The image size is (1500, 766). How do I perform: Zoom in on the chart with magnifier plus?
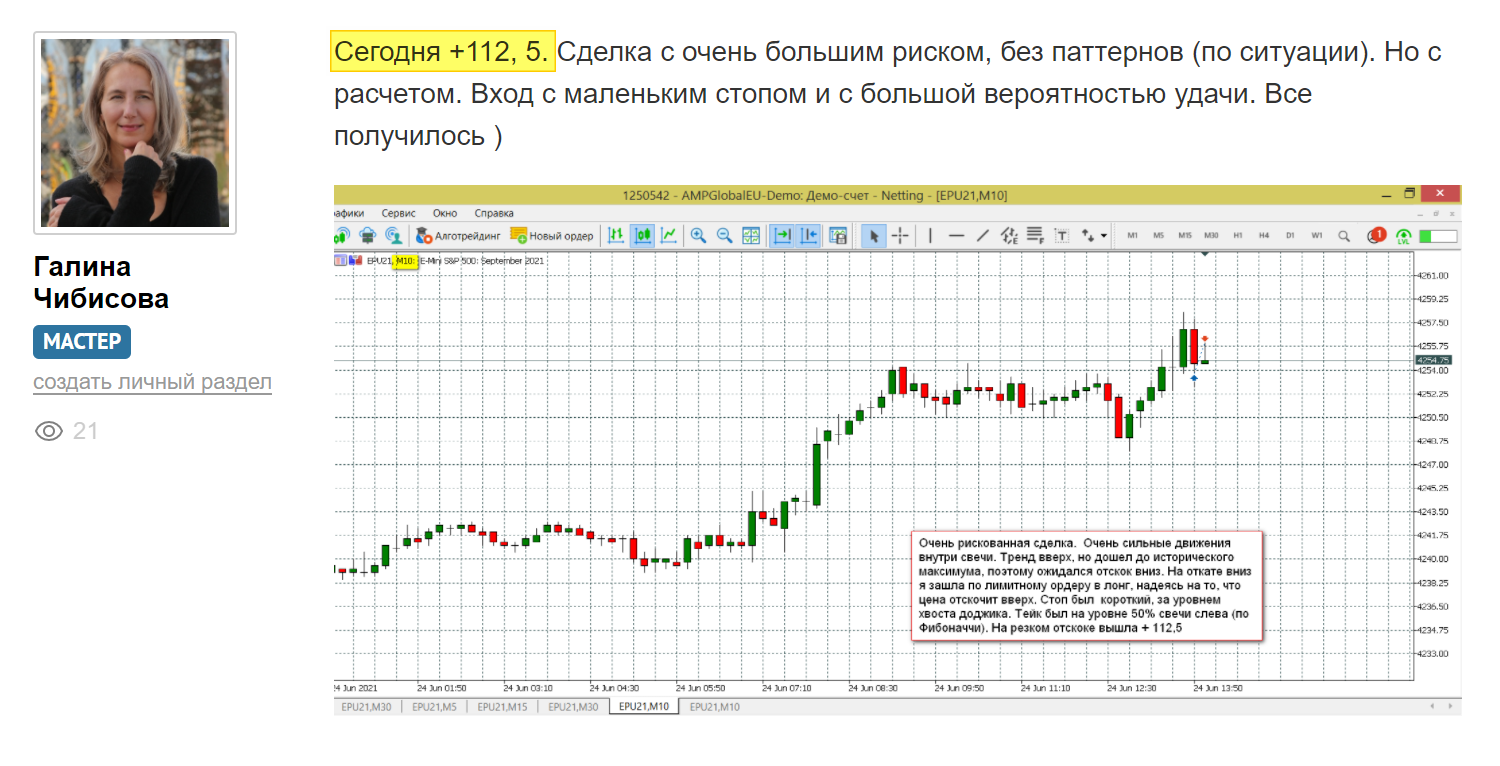pyautogui.click(x=698, y=236)
